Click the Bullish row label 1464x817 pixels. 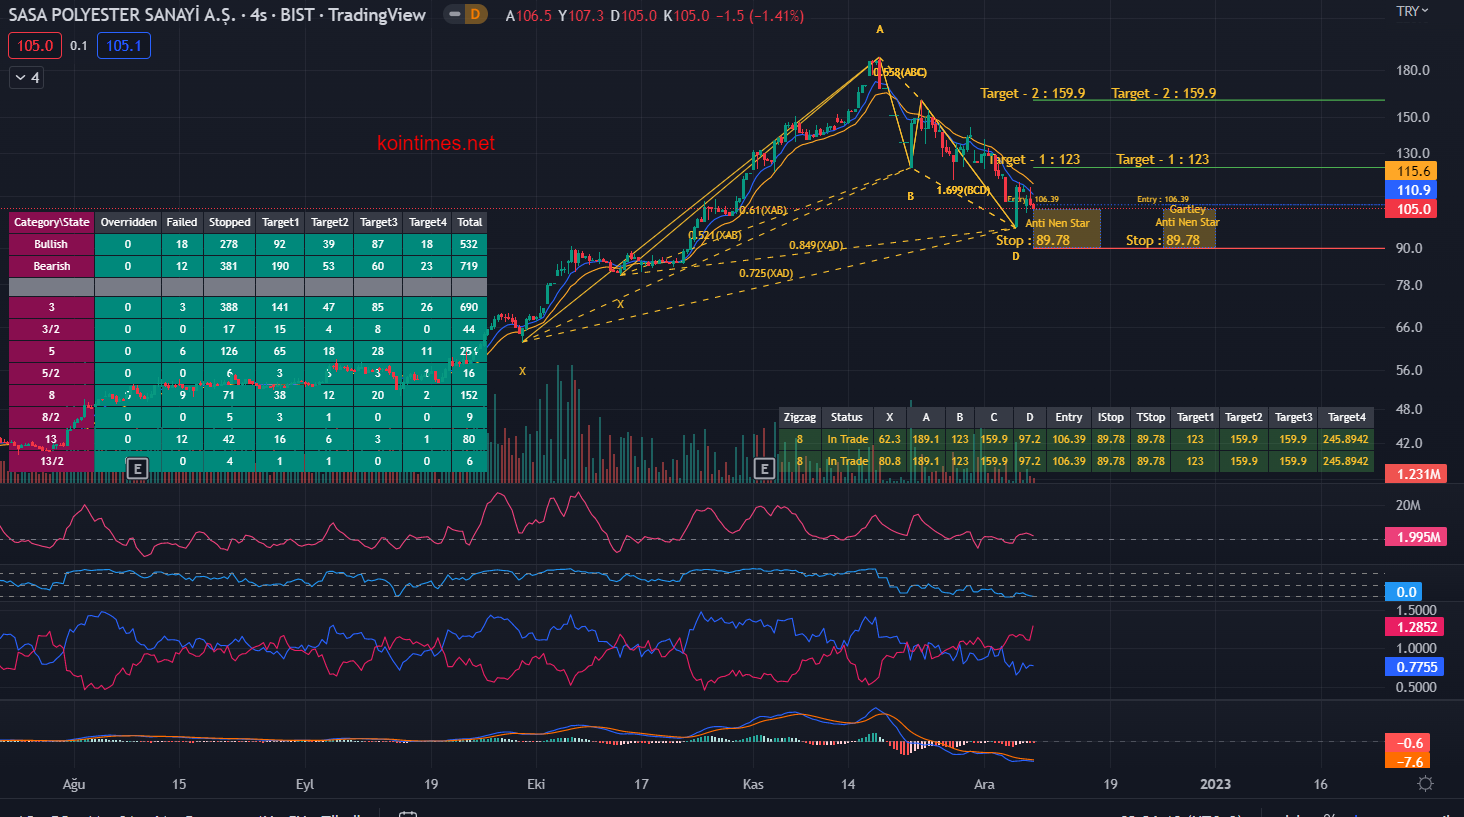[x=52, y=244]
